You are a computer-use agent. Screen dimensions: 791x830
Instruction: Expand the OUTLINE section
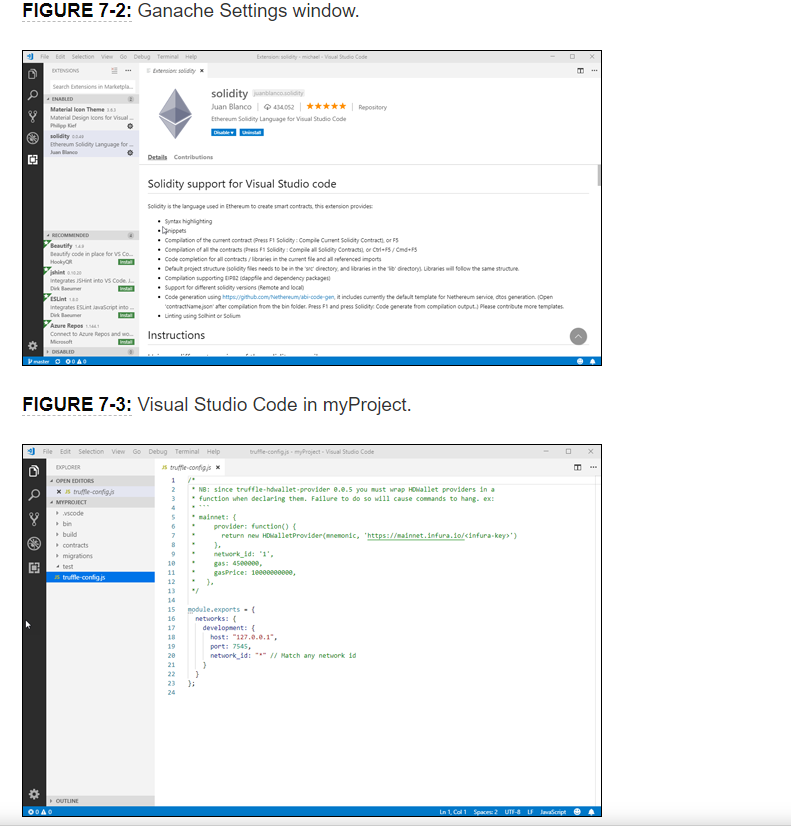[x=101, y=801]
